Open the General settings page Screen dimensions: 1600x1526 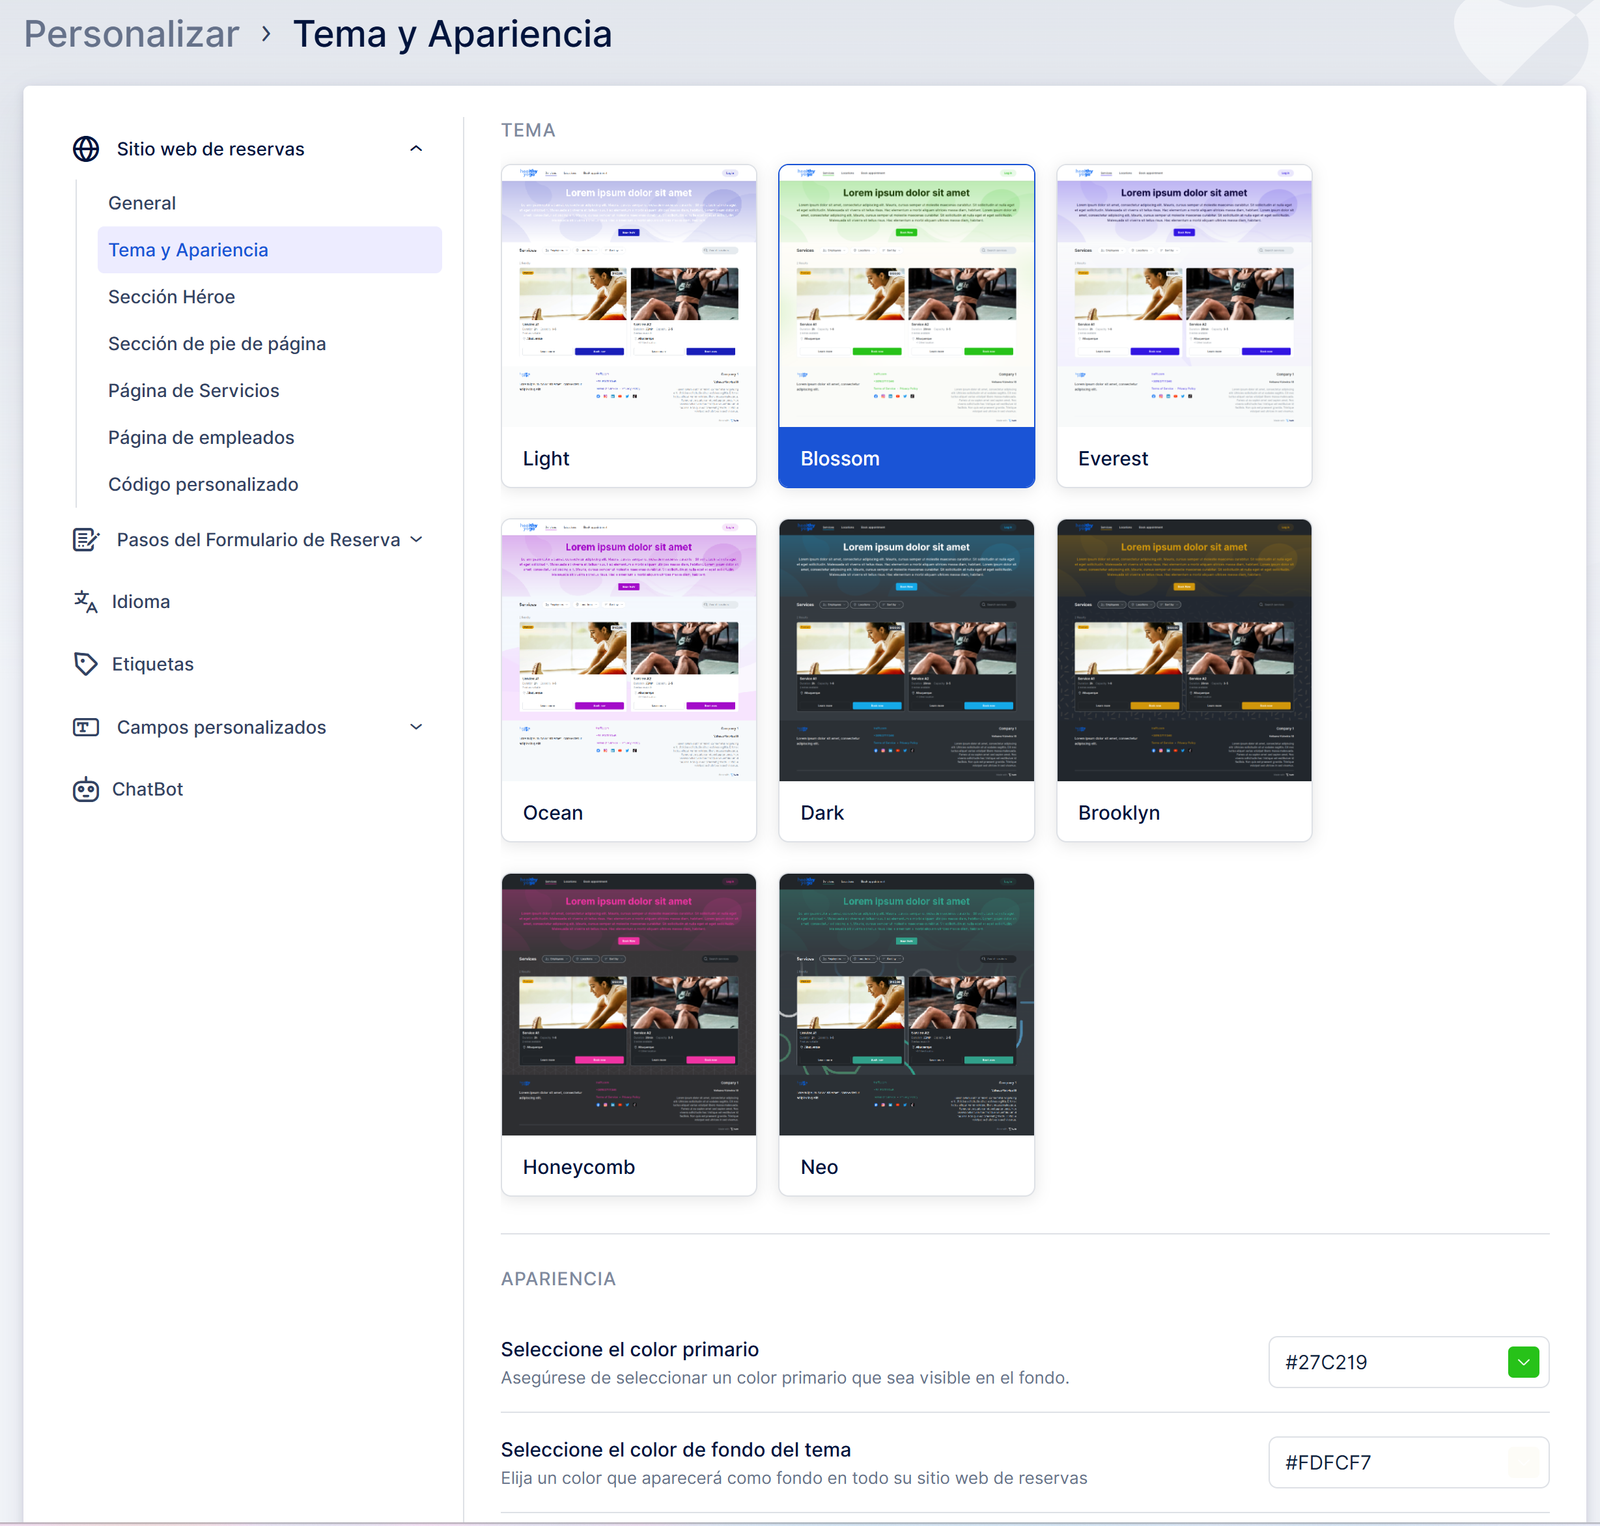click(142, 203)
